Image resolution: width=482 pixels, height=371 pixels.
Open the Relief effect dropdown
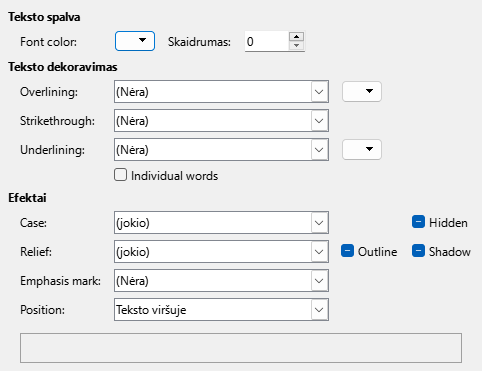point(221,251)
